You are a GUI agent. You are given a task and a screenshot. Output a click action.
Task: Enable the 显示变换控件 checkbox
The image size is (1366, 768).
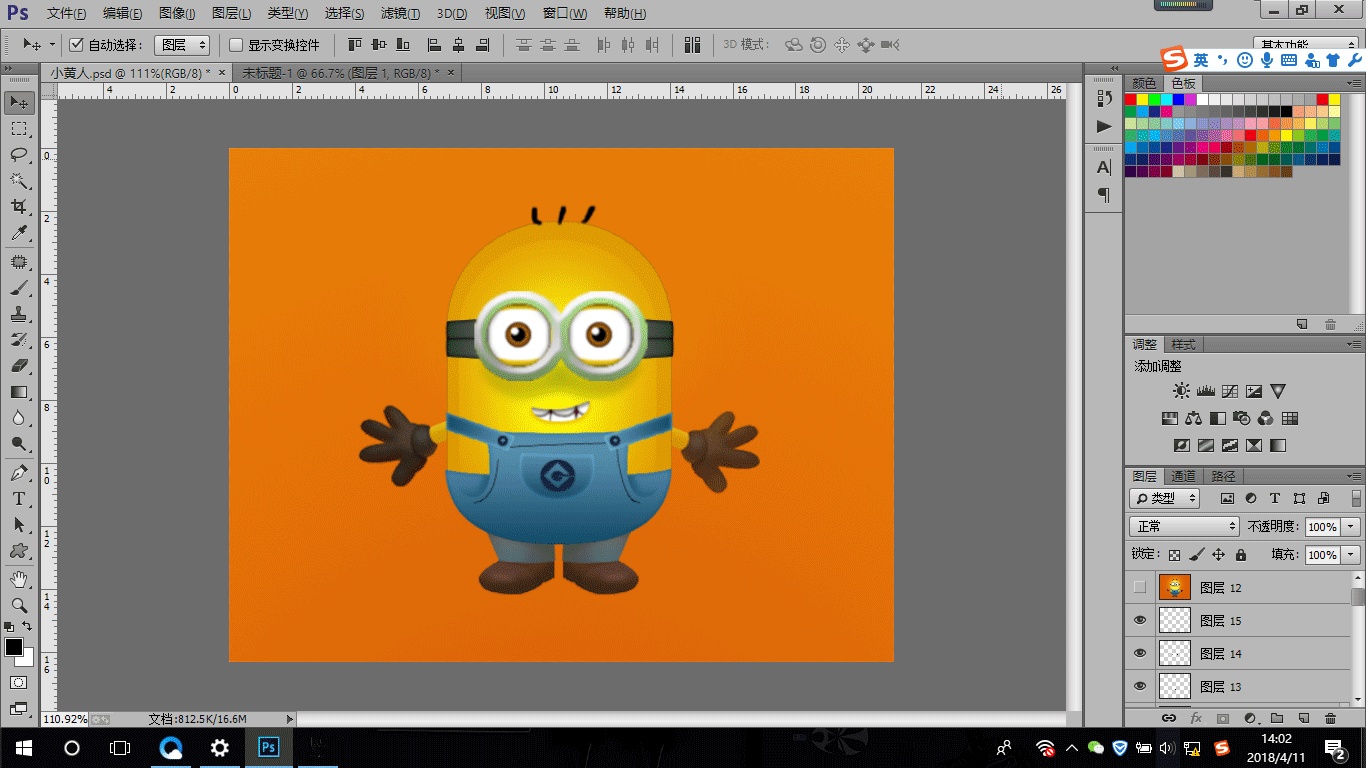(237, 45)
